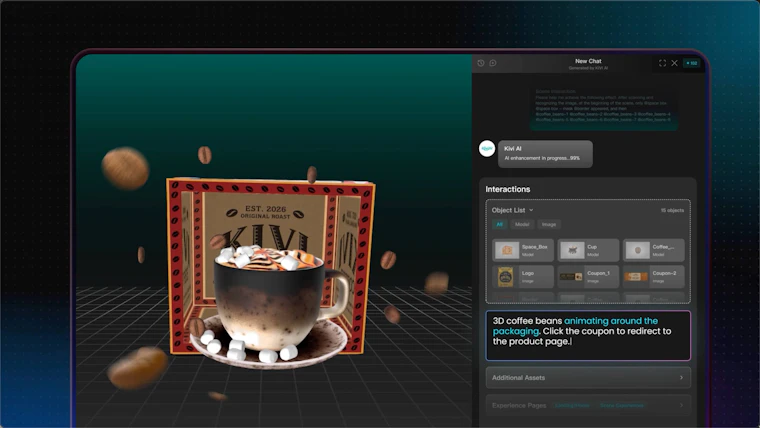Click the Interactions heading
The image size is (760, 428).
coord(507,189)
